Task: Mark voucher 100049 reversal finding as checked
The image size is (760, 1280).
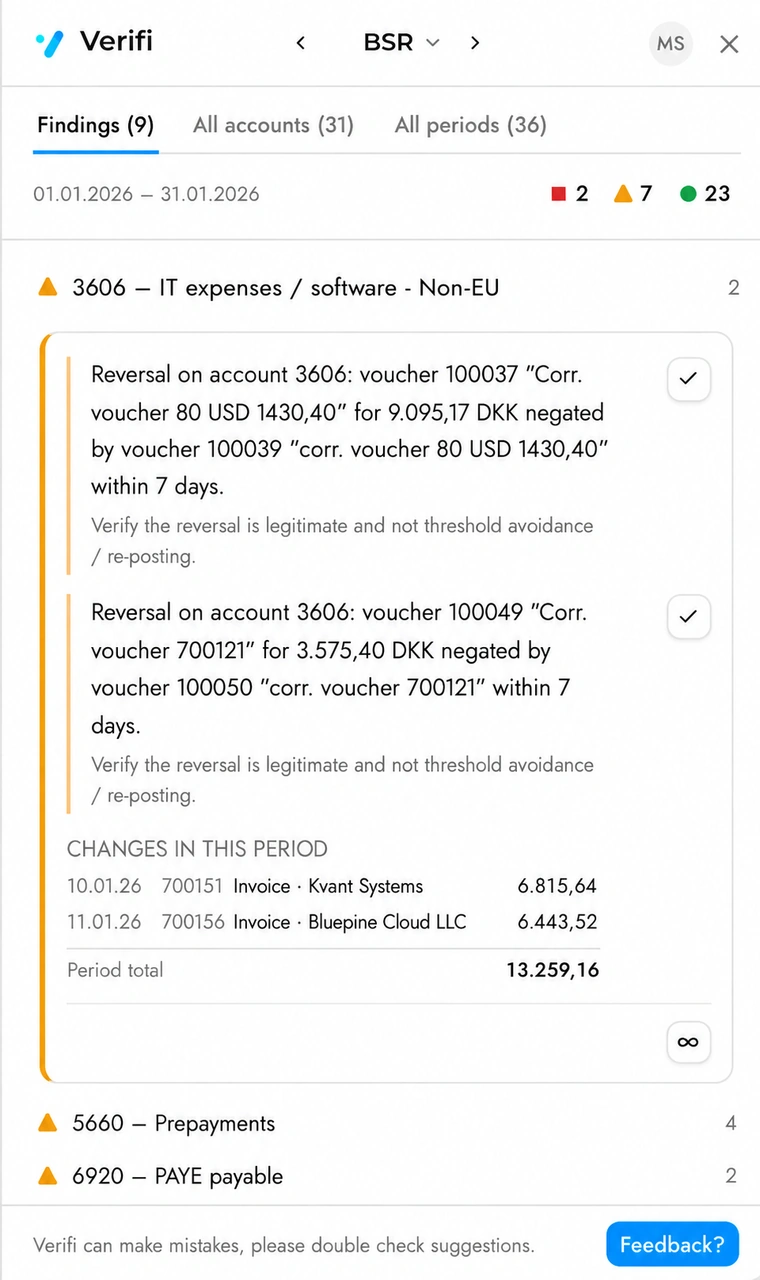Action: [688, 617]
